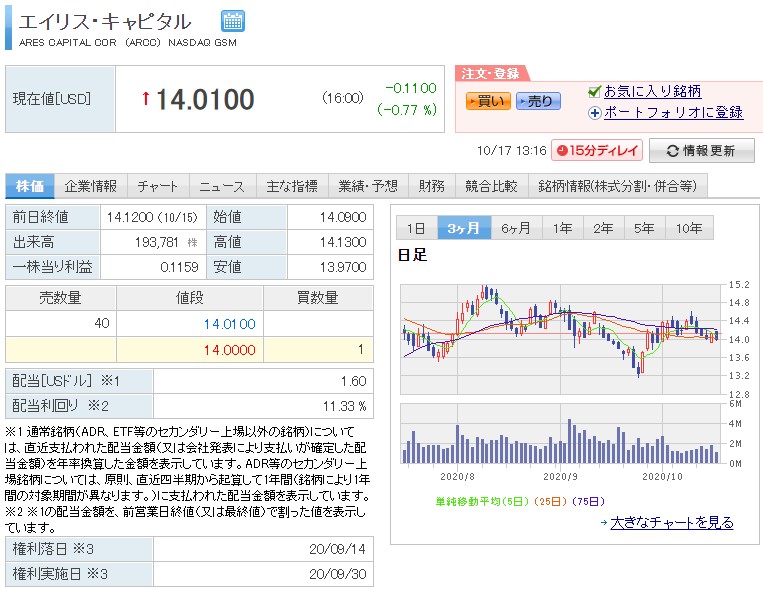
Task: Click the 高値 value 14.1300
Action: point(343,242)
